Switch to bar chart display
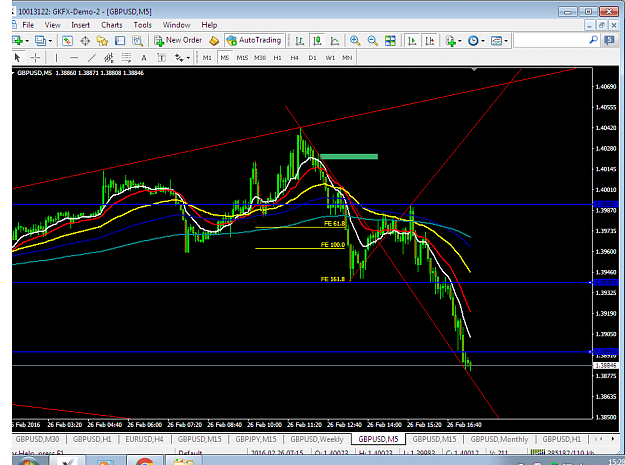 300,41
